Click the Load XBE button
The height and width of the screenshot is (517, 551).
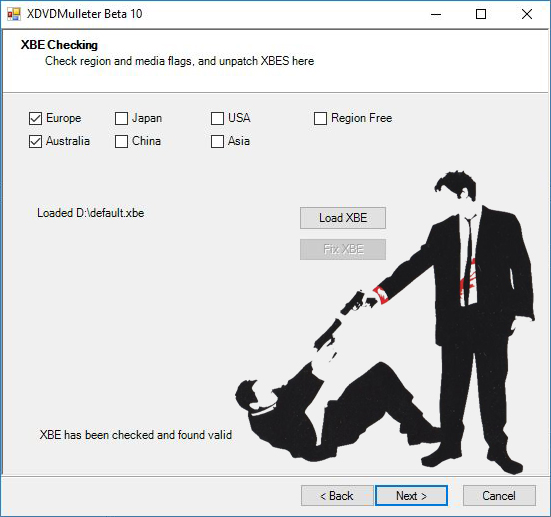point(343,218)
